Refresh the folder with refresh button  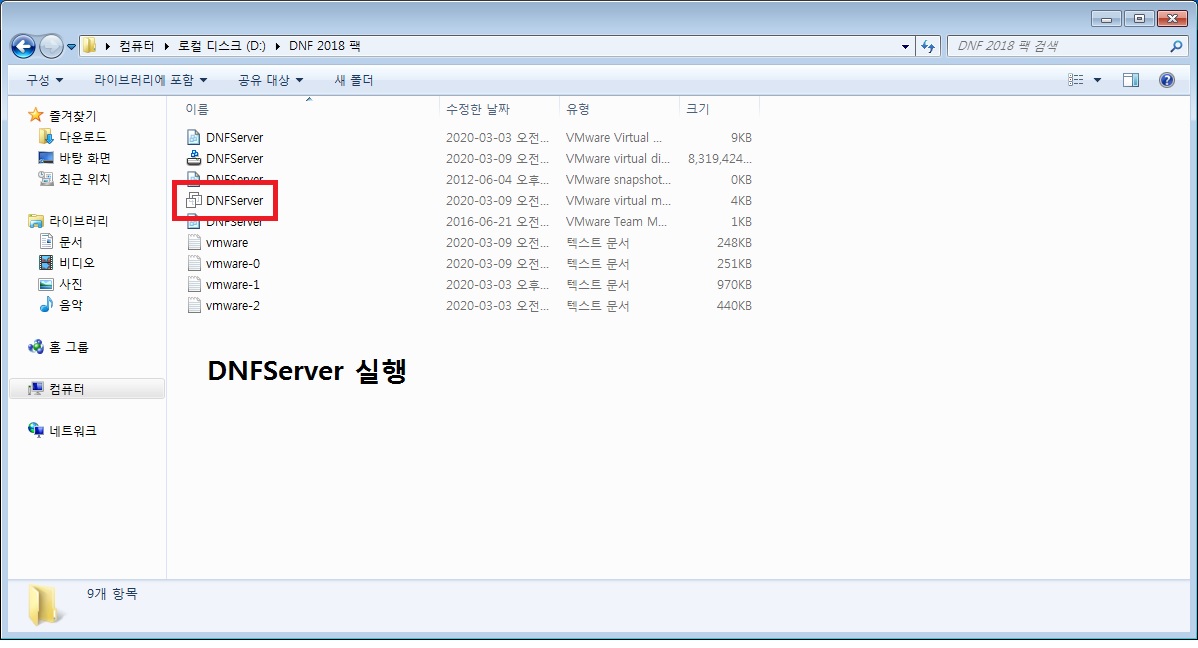tap(928, 47)
